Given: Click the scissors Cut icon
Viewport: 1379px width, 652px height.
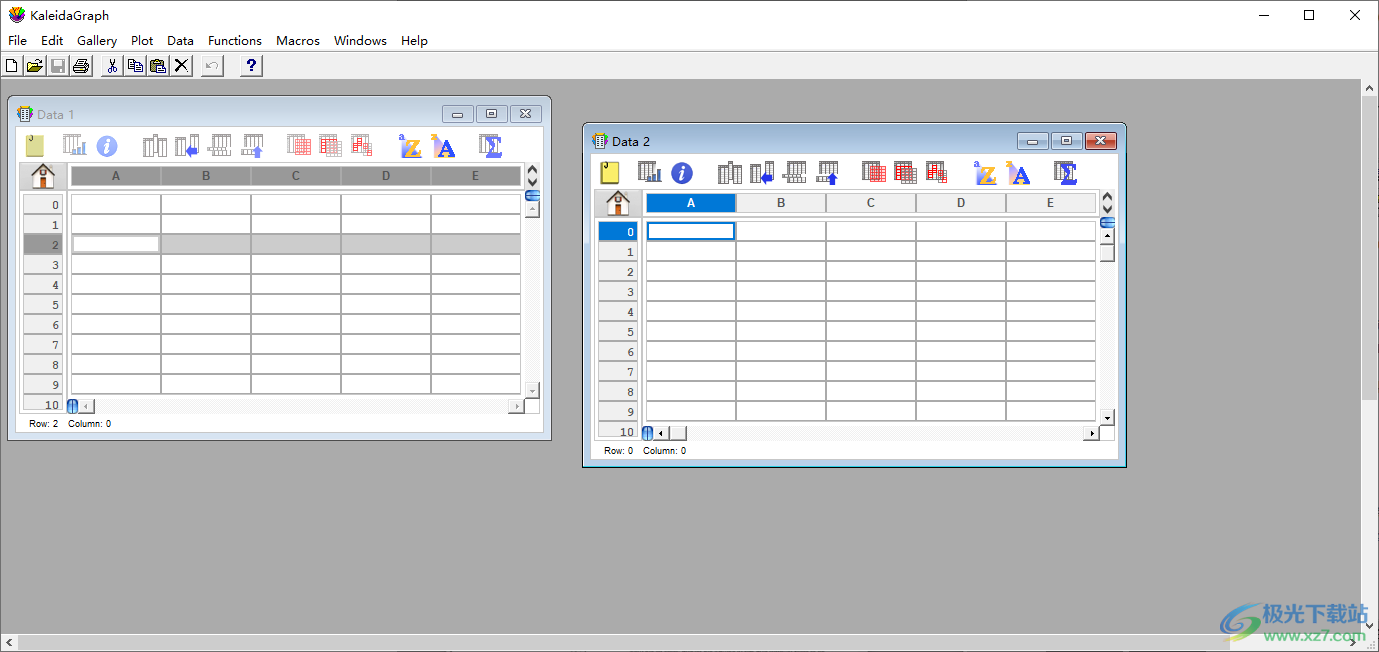Looking at the screenshot, I should (112, 66).
